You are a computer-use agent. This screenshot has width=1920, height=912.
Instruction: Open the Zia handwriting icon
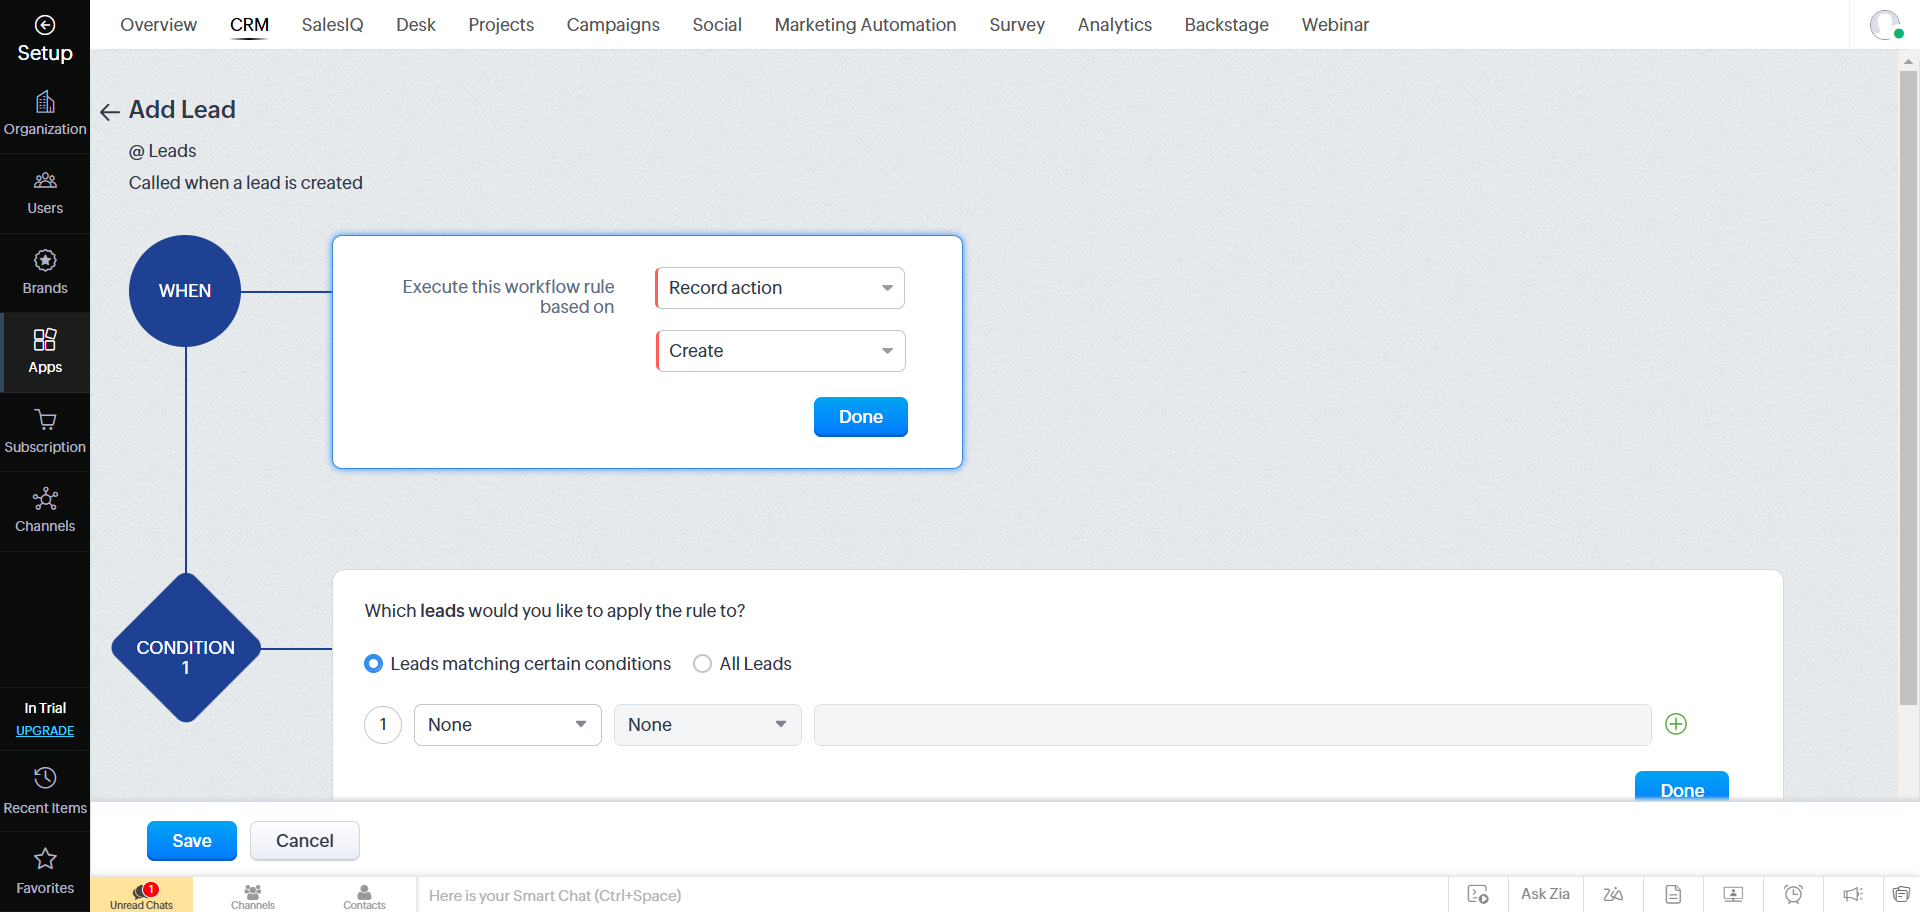pyautogui.click(x=1613, y=894)
